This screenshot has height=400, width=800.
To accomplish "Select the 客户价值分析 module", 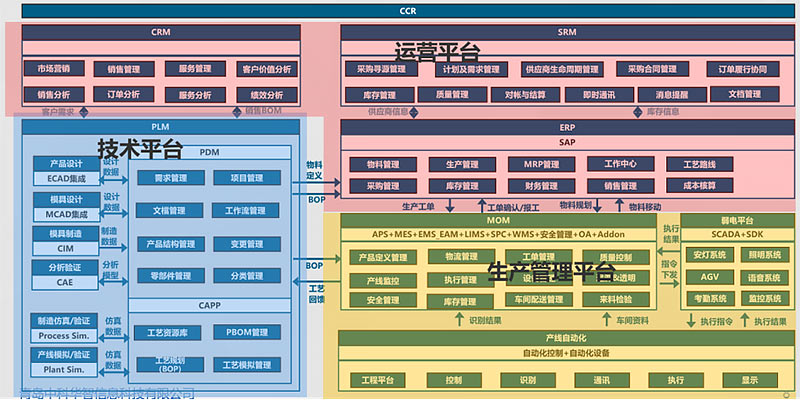I will tap(267, 69).
